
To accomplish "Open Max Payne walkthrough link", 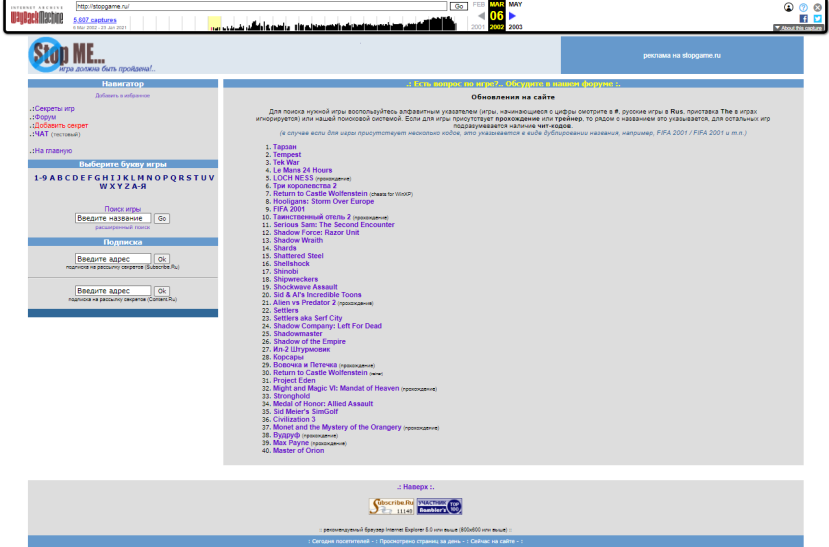I will (x=291, y=443).
